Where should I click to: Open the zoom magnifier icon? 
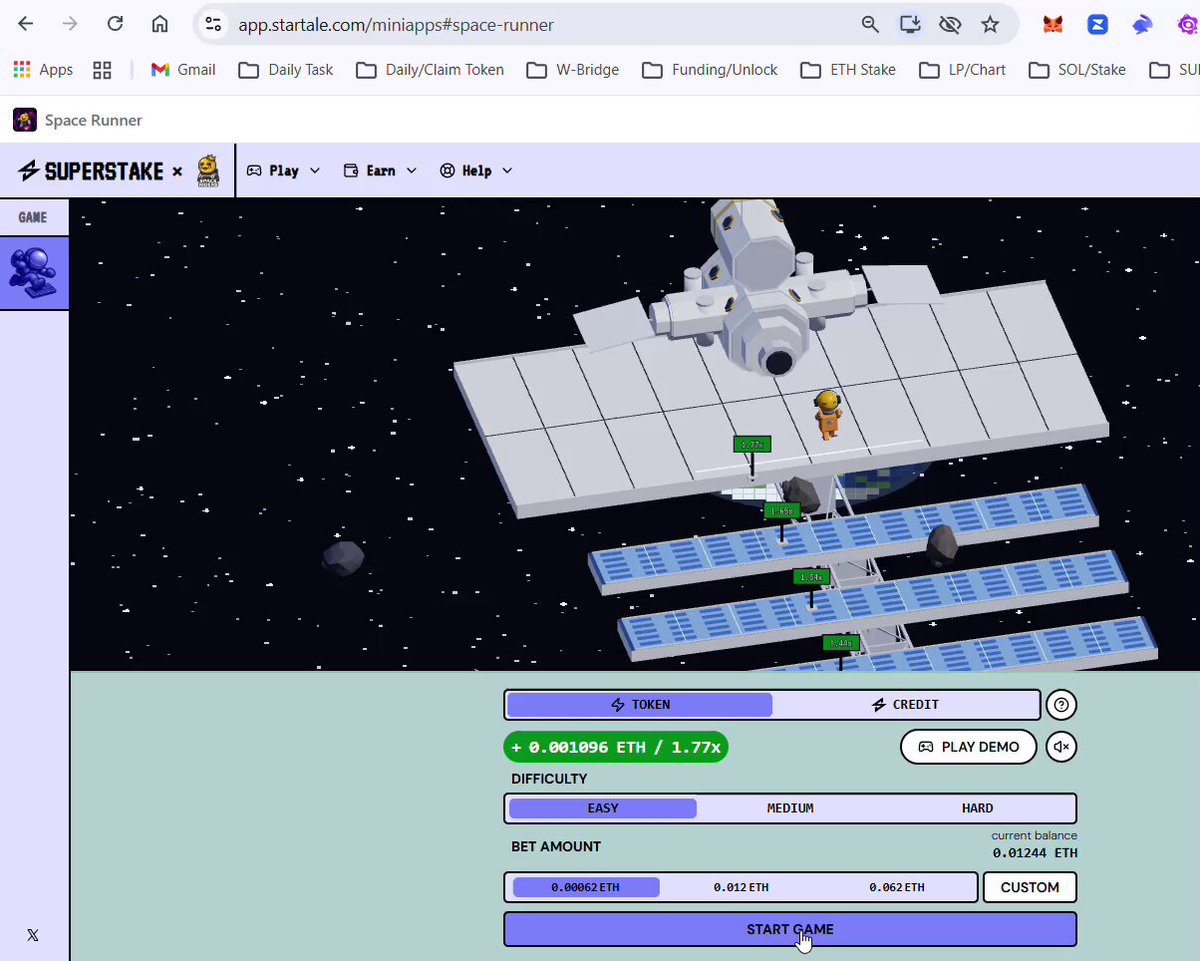click(x=870, y=24)
